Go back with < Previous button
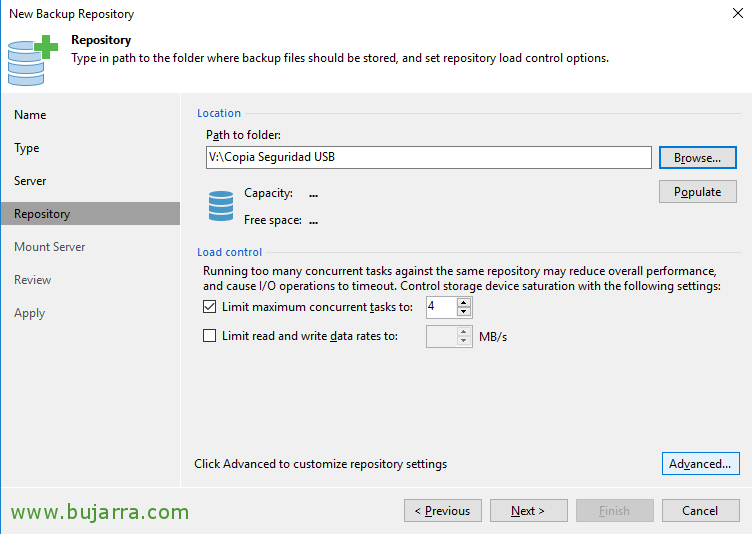The height and width of the screenshot is (534, 752). click(443, 510)
